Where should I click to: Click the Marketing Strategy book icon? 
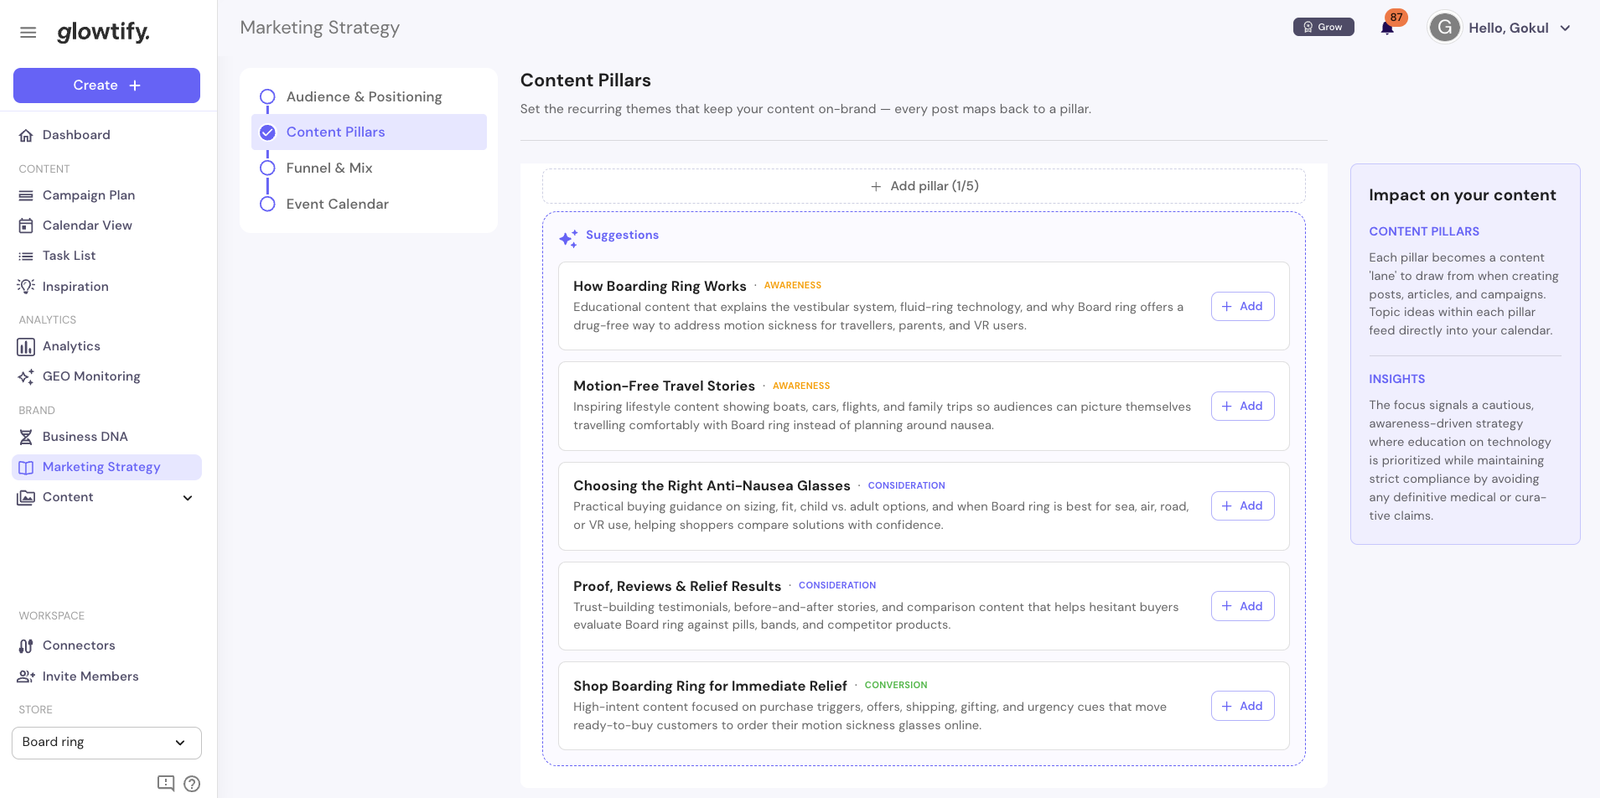pos(26,467)
